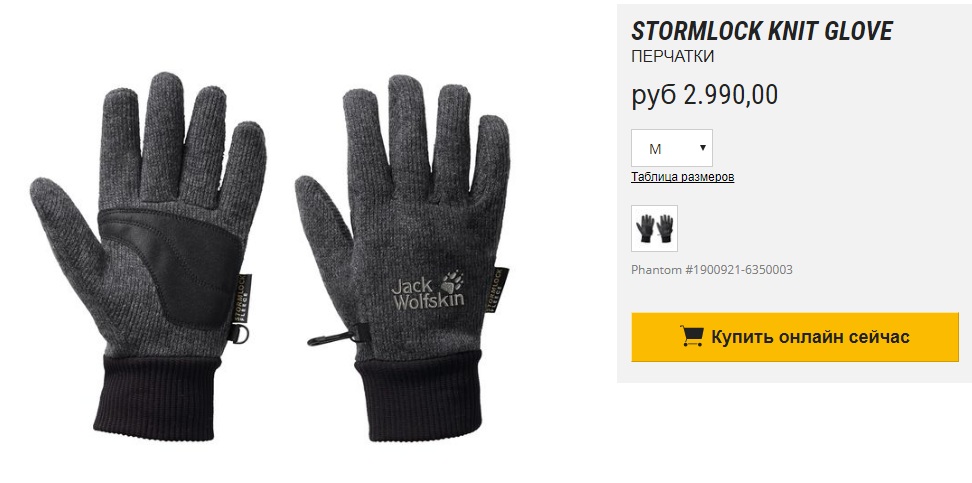Click the size dropdown arrow
The image size is (972, 483).
[702, 148]
